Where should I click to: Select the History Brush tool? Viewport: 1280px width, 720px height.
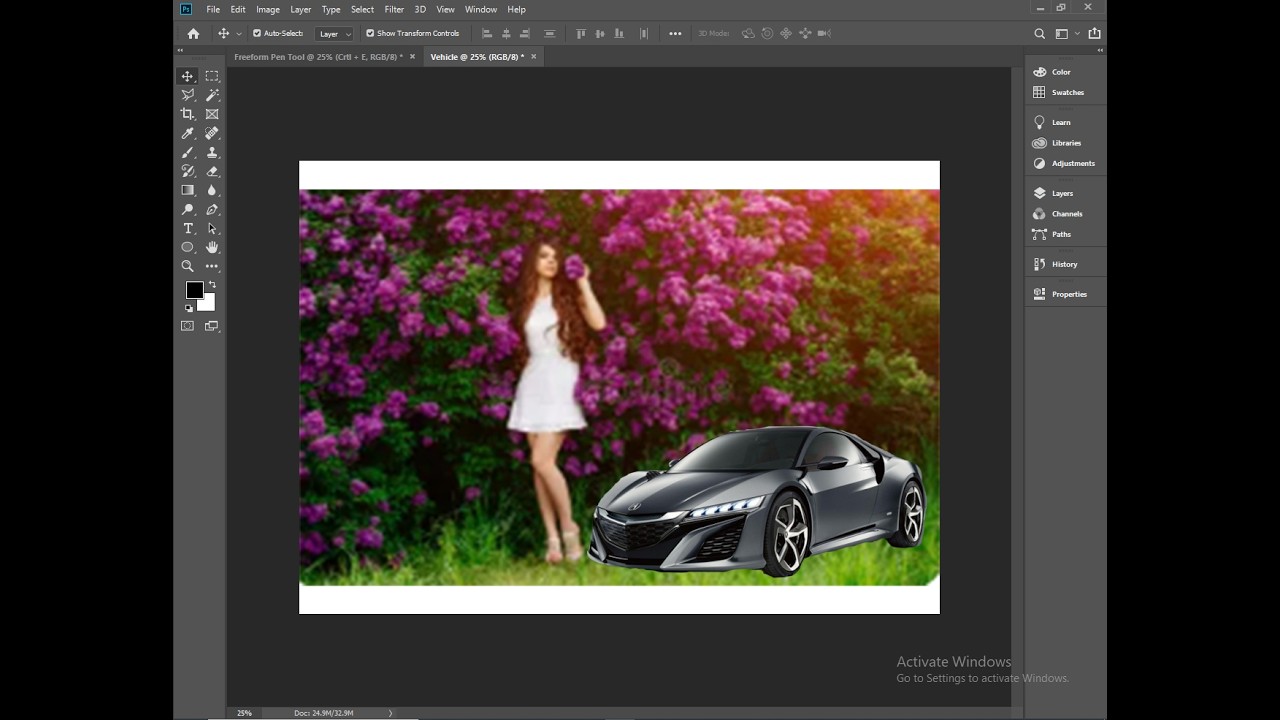pyautogui.click(x=187, y=171)
